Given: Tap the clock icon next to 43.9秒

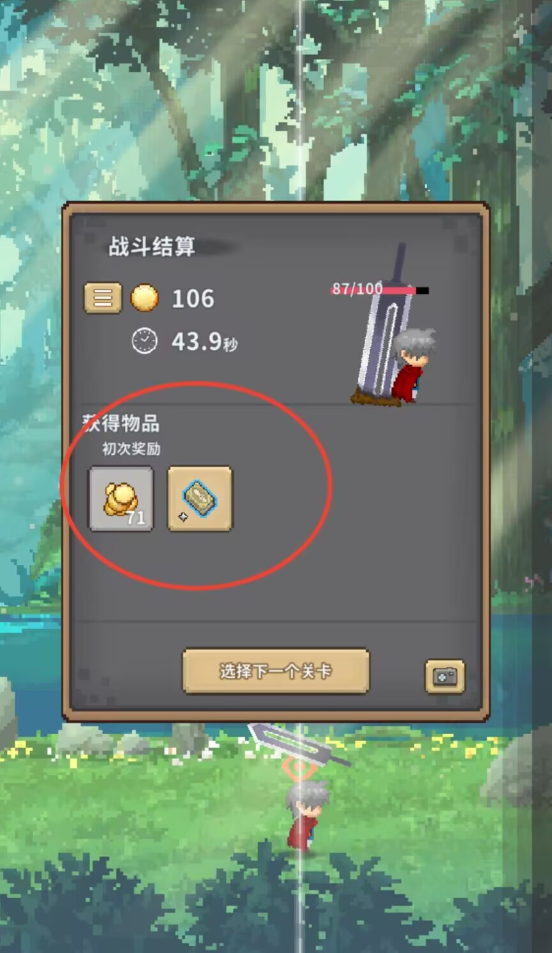Looking at the screenshot, I should pos(145,341).
